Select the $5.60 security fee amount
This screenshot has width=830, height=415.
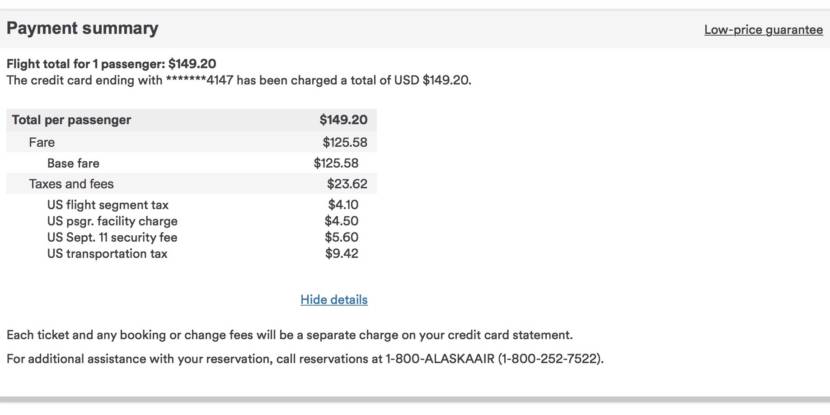coord(341,238)
